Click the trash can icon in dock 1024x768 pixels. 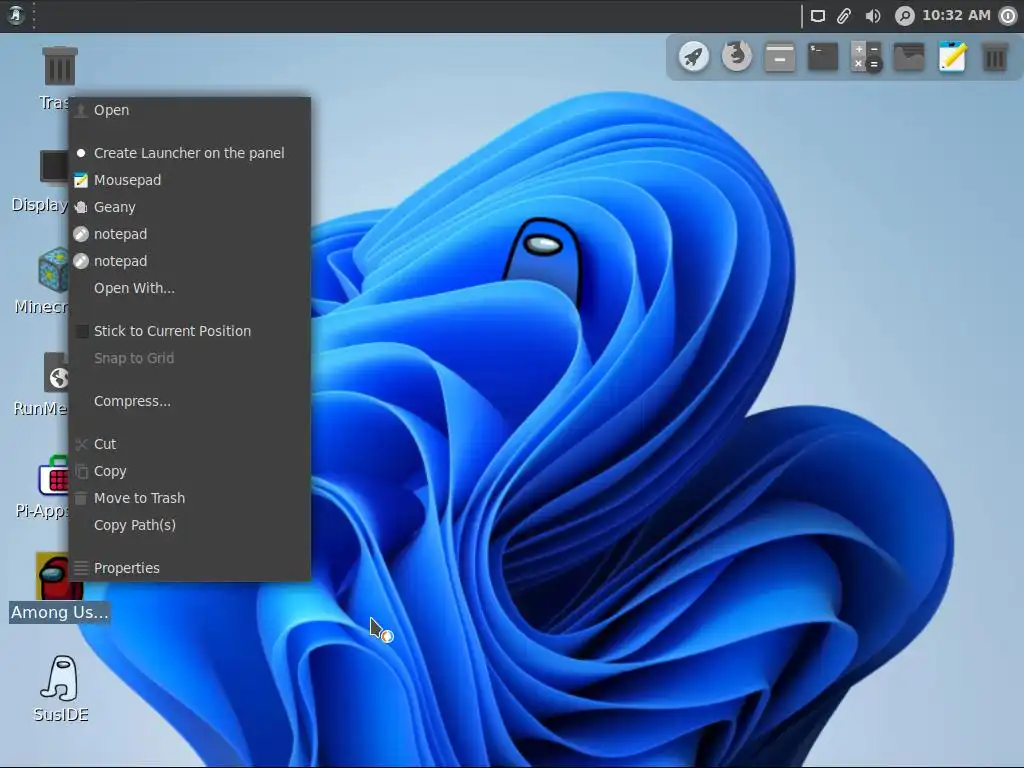pos(995,57)
